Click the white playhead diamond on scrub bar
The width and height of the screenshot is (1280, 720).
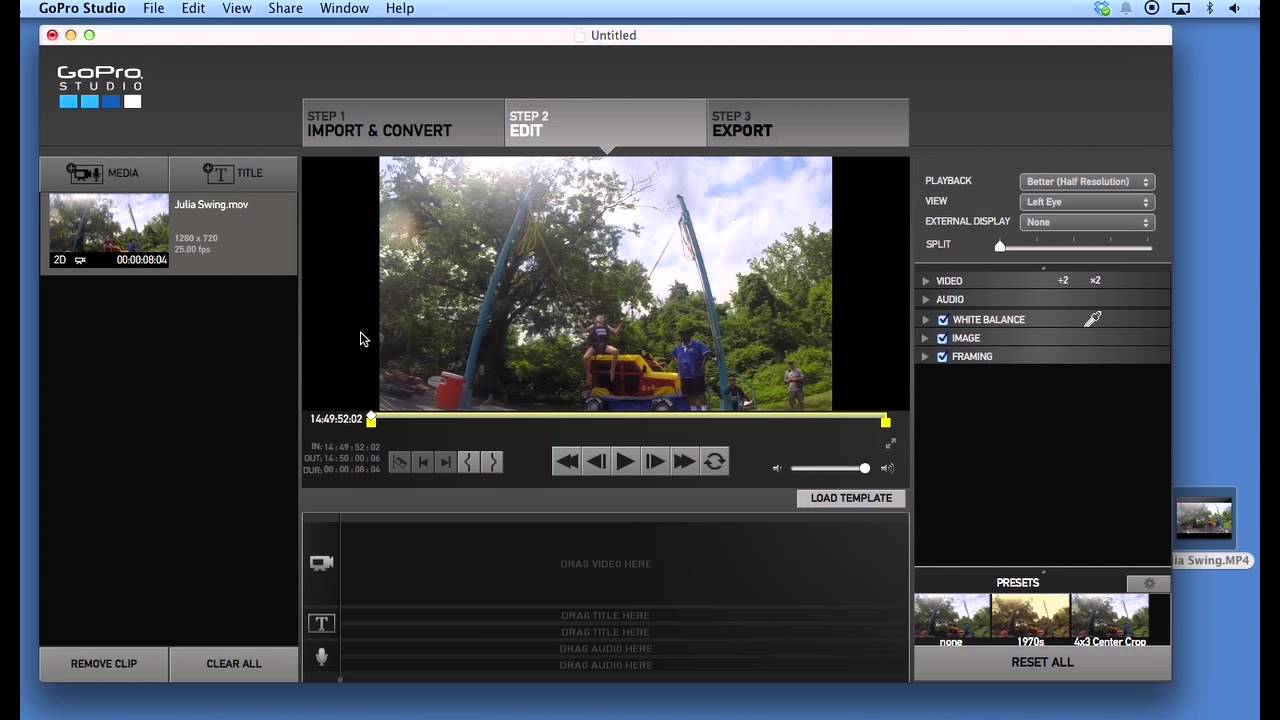pyautogui.click(x=371, y=415)
